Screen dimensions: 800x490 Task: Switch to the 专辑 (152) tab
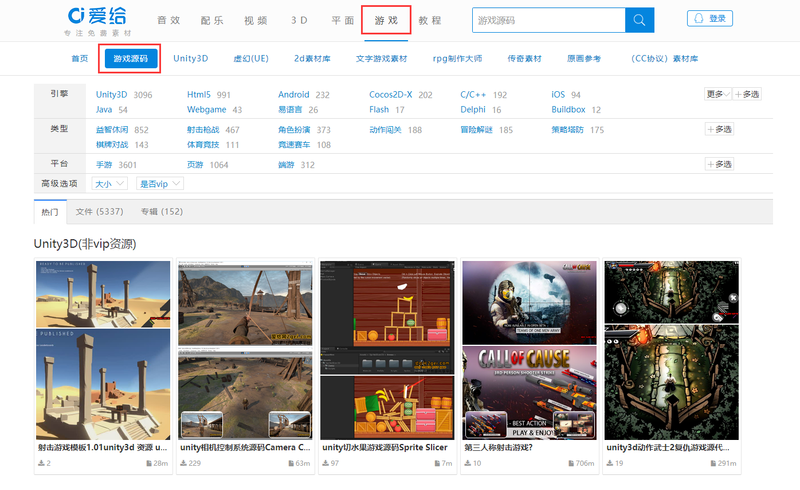tap(162, 212)
